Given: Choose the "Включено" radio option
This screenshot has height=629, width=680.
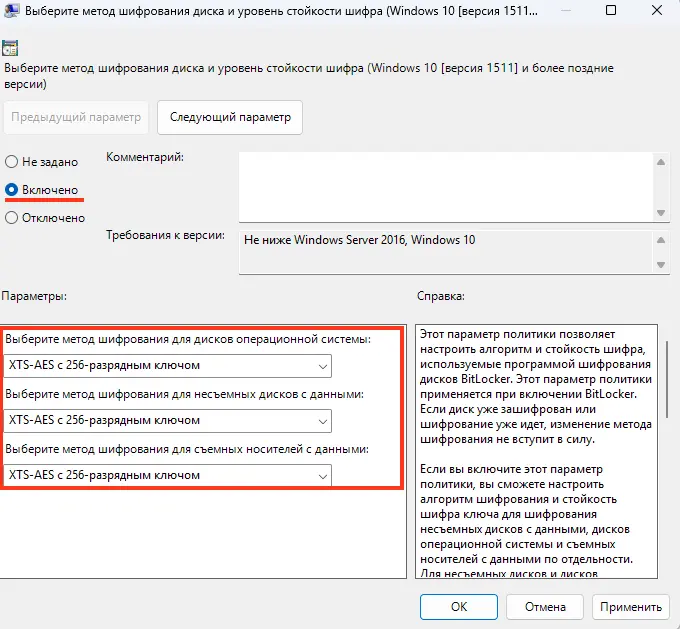Looking at the screenshot, I should (12, 189).
